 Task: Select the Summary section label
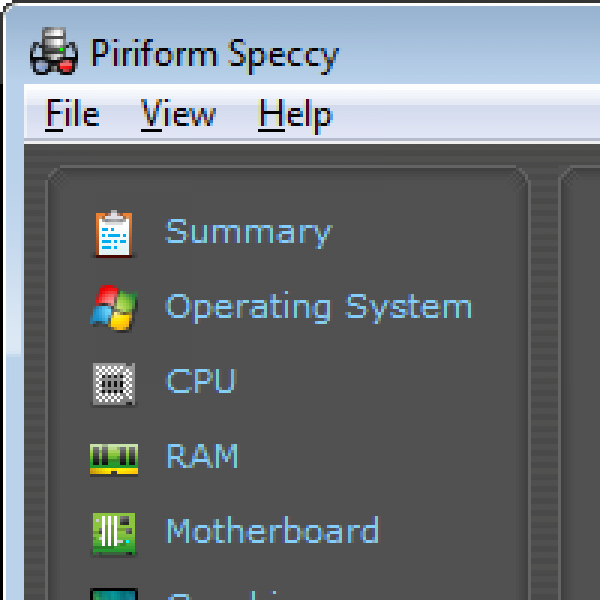click(248, 232)
